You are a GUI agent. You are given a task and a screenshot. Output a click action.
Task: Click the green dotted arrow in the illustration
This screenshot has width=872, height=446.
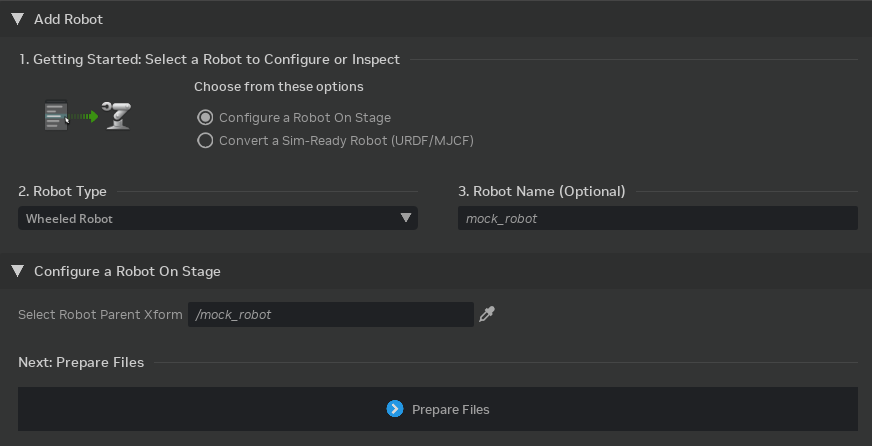86,117
